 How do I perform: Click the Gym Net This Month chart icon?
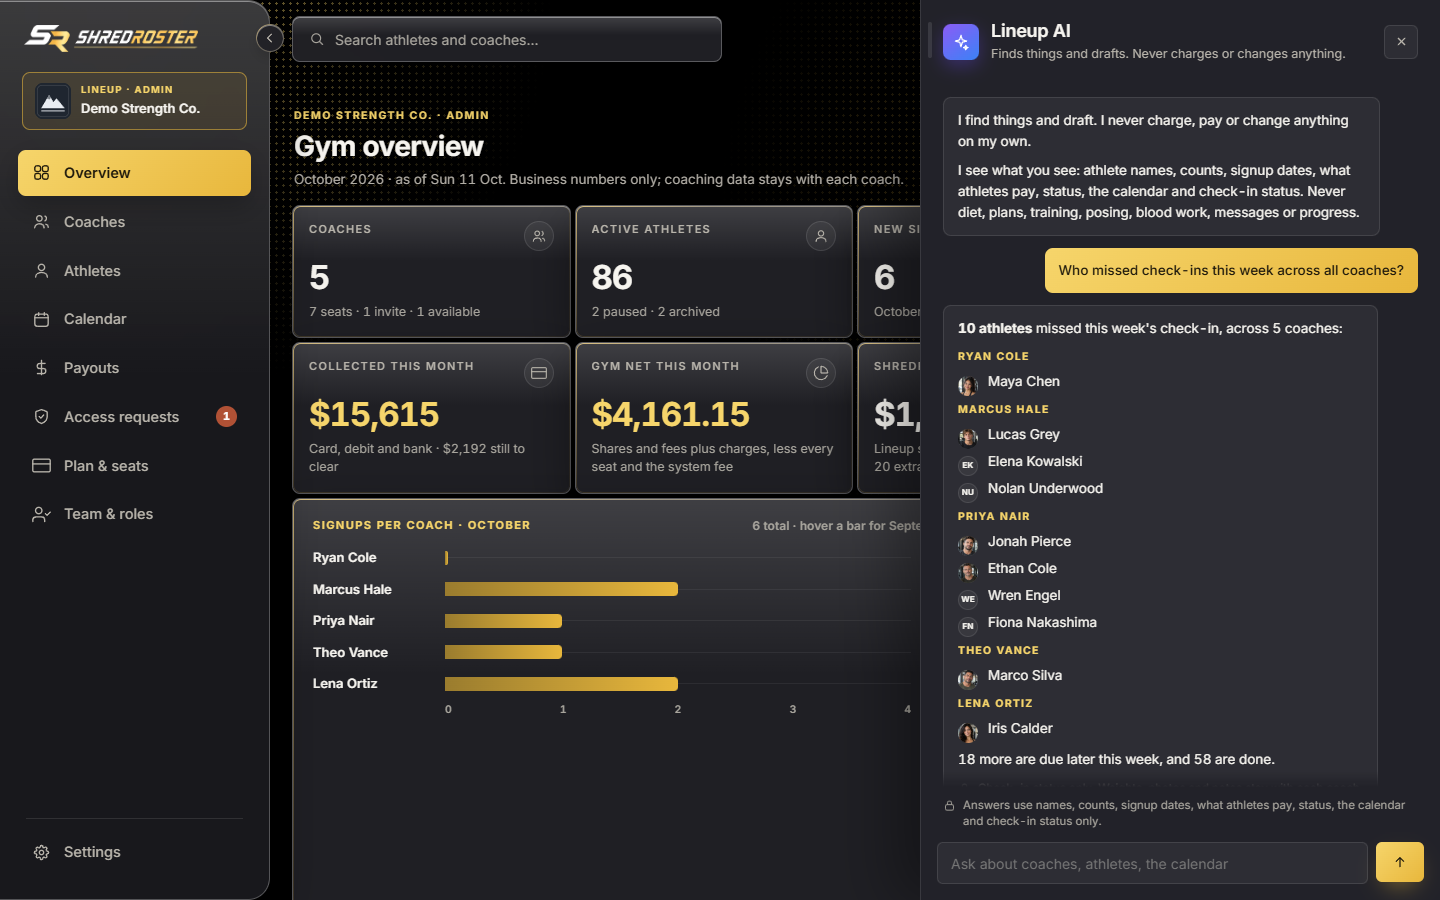point(821,373)
